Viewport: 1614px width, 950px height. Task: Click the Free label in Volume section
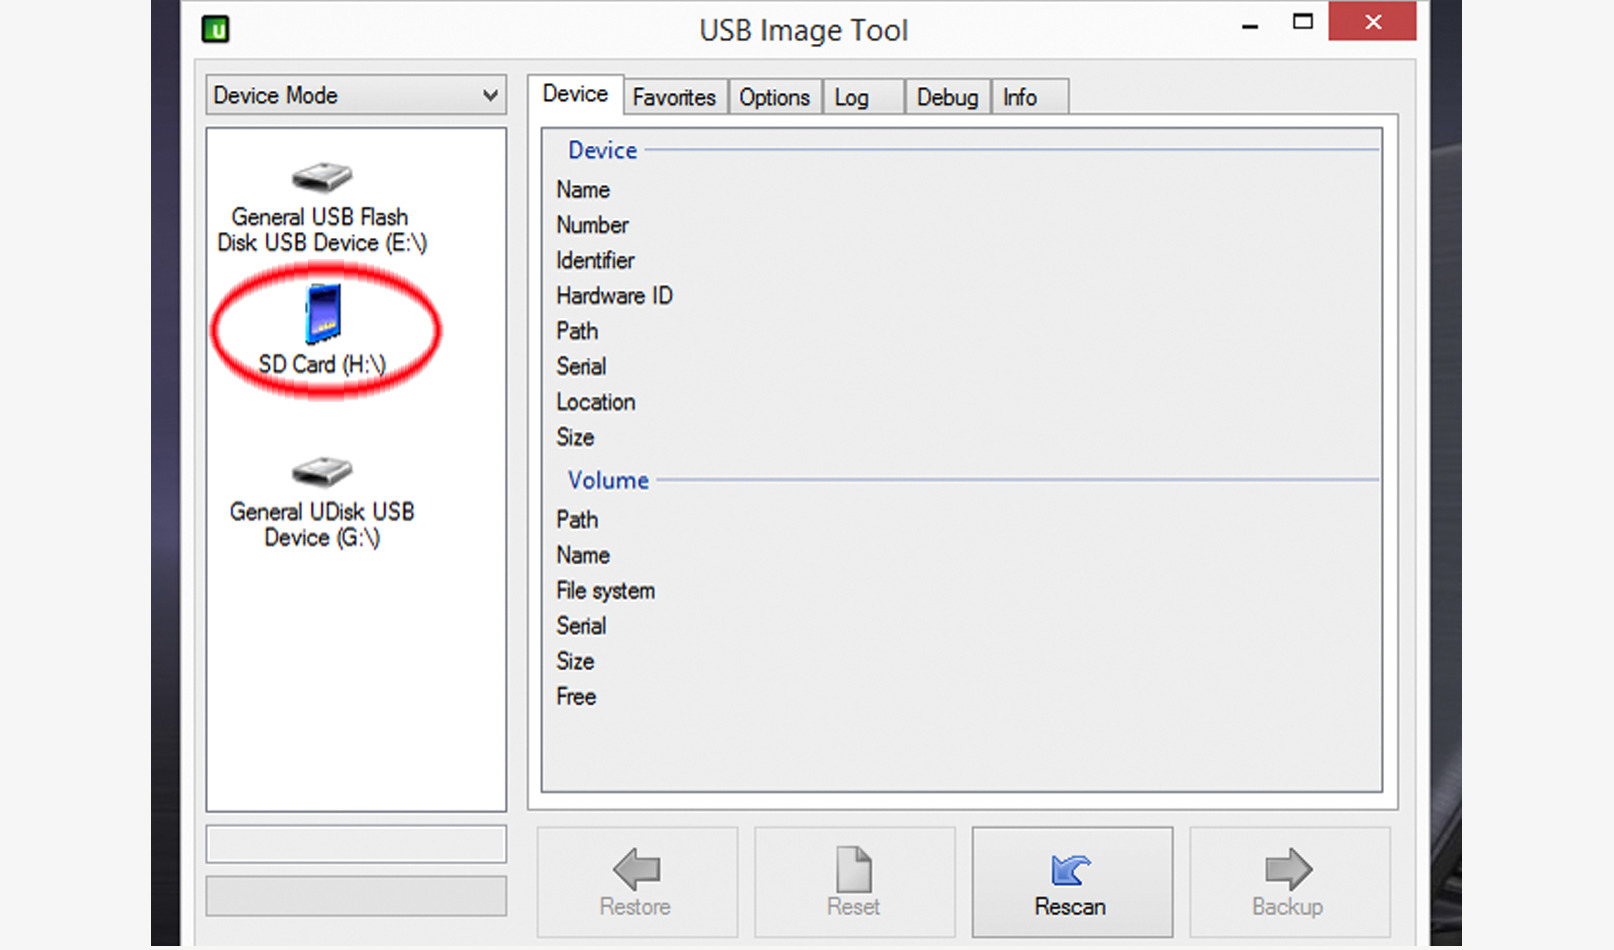click(576, 697)
